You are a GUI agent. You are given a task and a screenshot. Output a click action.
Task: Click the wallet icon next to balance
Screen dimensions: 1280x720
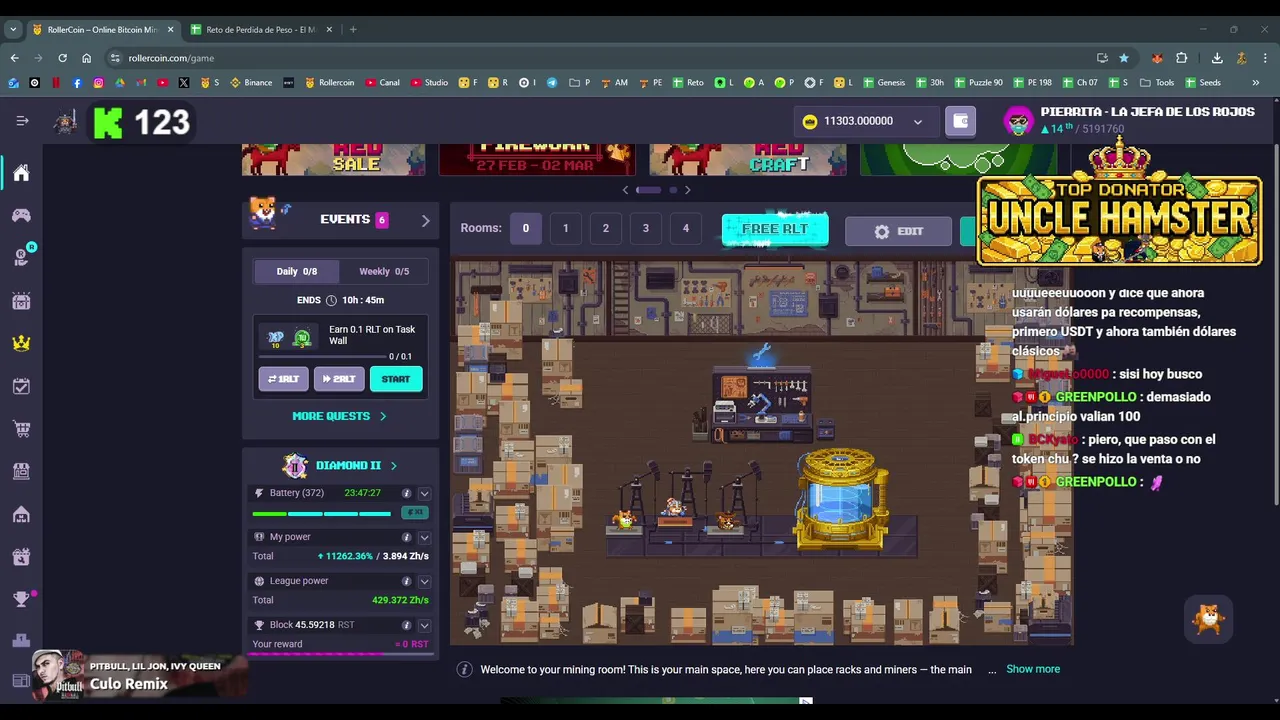[961, 121]
